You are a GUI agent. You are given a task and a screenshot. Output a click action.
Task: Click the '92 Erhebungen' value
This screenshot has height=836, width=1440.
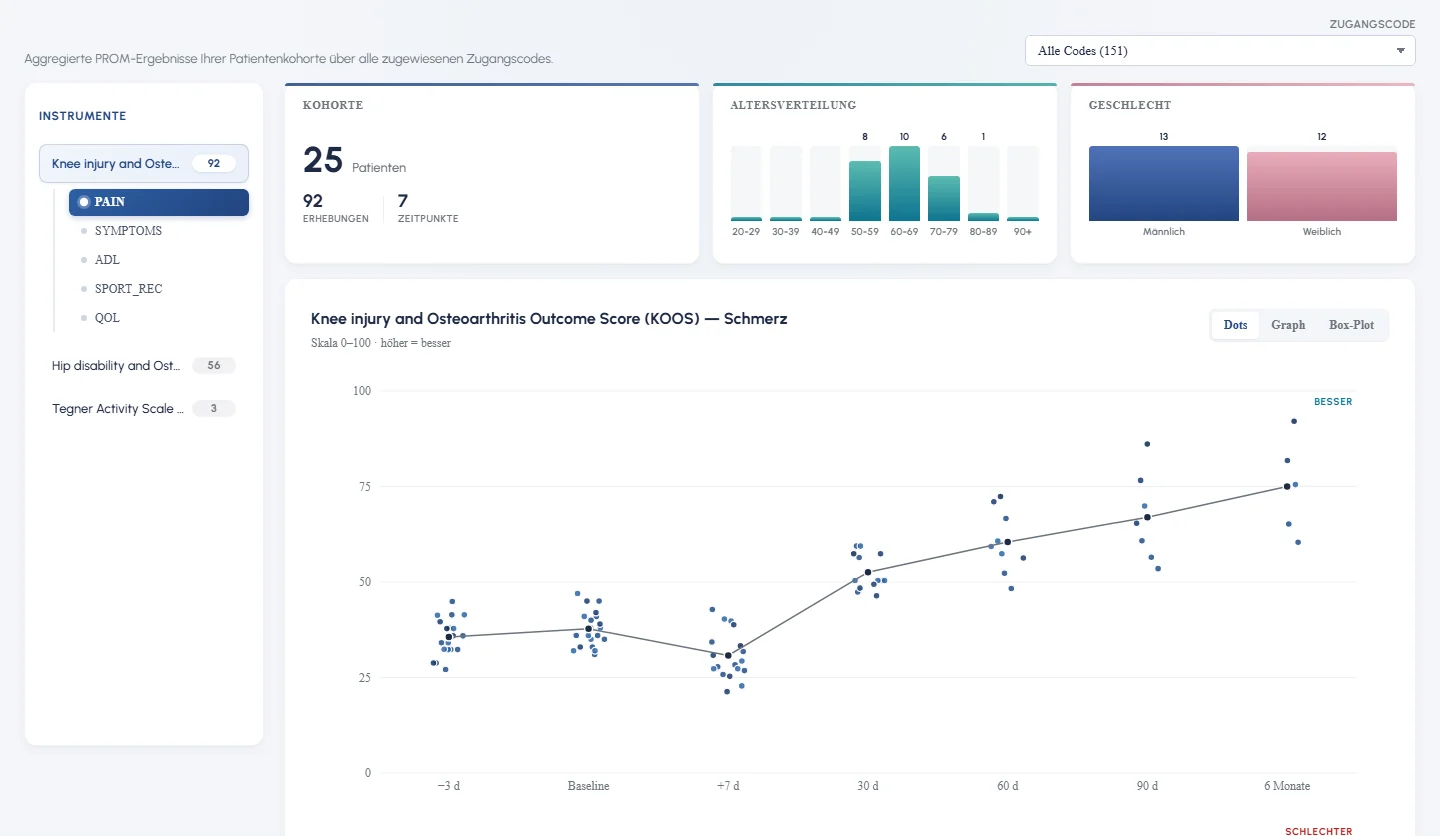pyautogui.click(x=335, y=208)
